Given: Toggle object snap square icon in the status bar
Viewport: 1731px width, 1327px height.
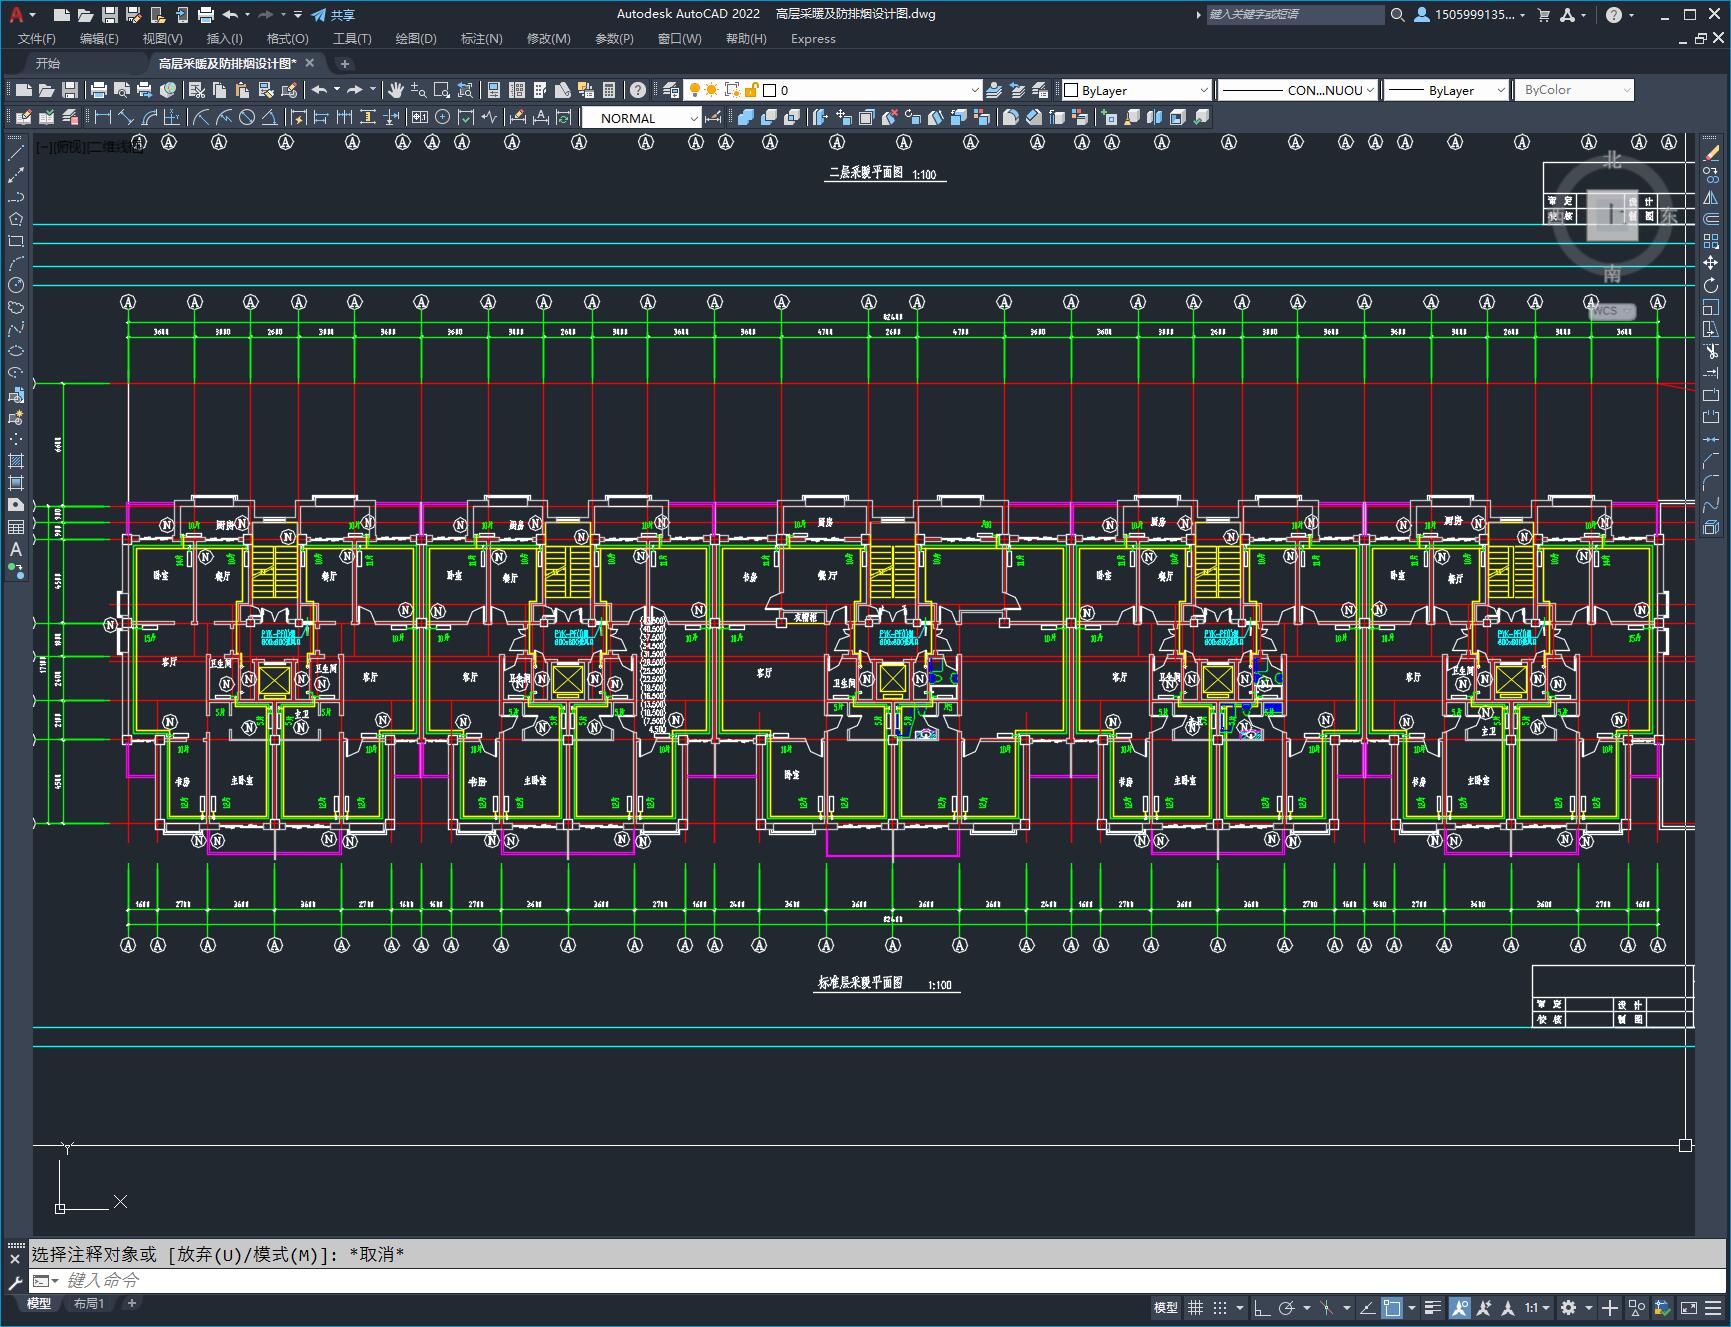Looking at the screenshot, I should 1392,1307.
